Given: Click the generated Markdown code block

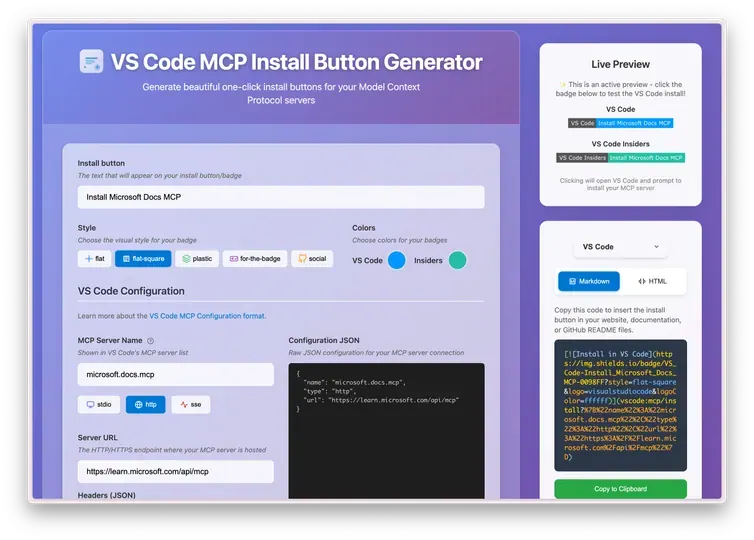Looking at the screenshot, I should click(x=620, y=405).
